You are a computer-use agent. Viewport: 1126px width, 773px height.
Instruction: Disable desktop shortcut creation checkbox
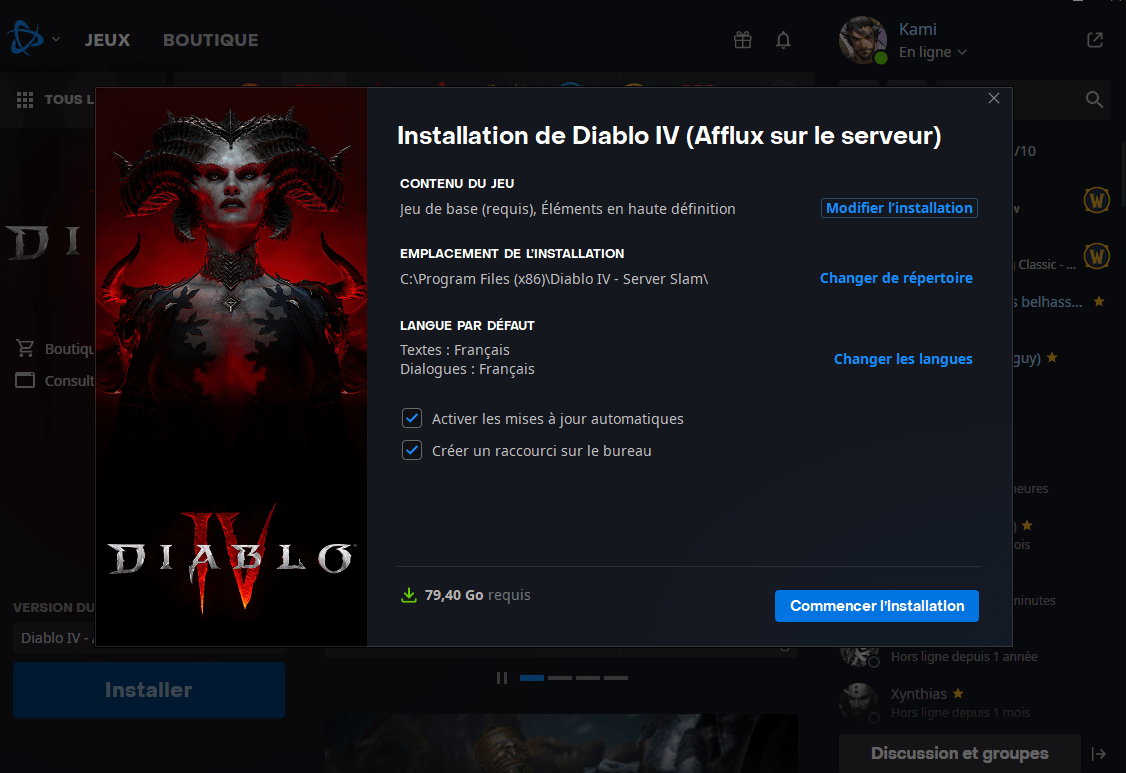coord(411,450)
